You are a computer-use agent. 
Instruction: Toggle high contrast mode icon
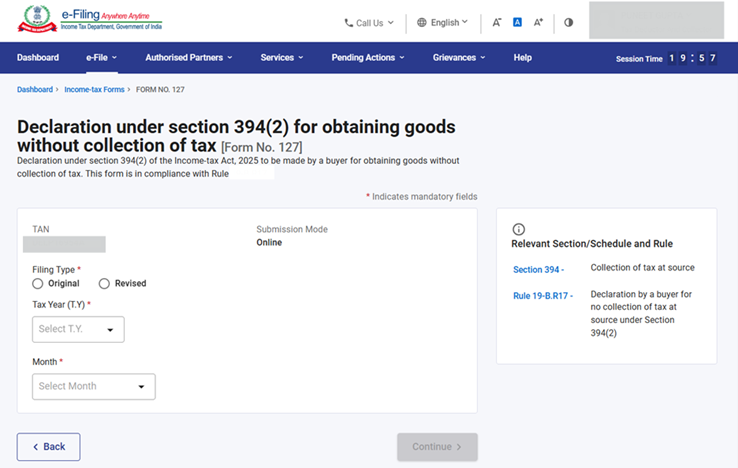coord(569,22)
